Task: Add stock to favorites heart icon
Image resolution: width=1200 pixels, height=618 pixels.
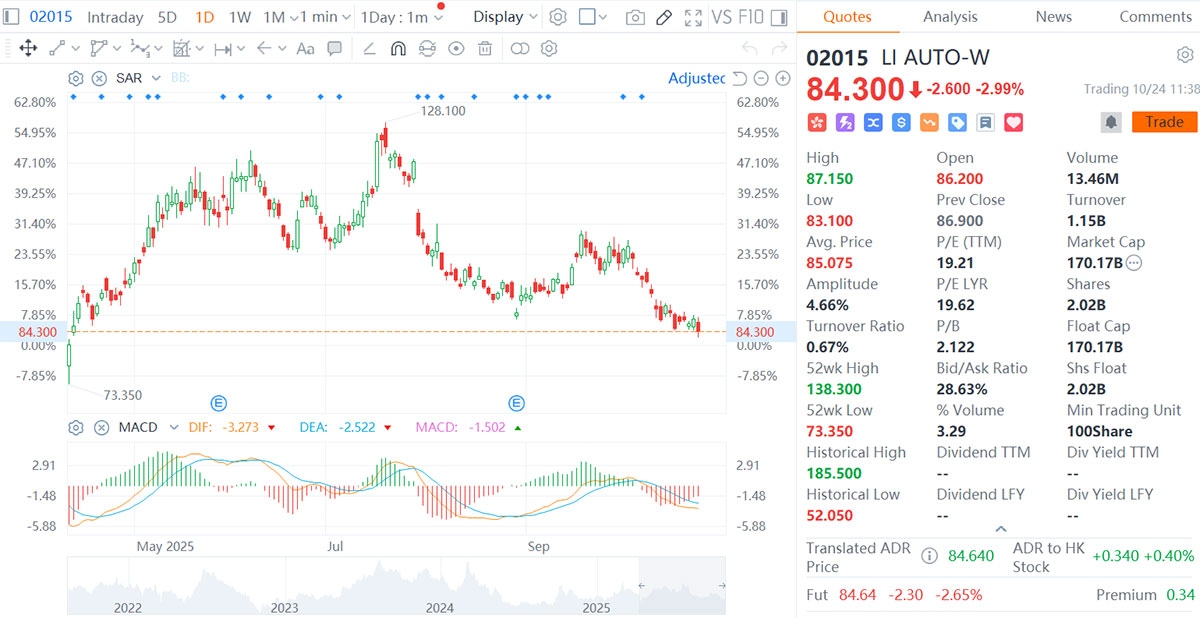Action: (1014, 122)
